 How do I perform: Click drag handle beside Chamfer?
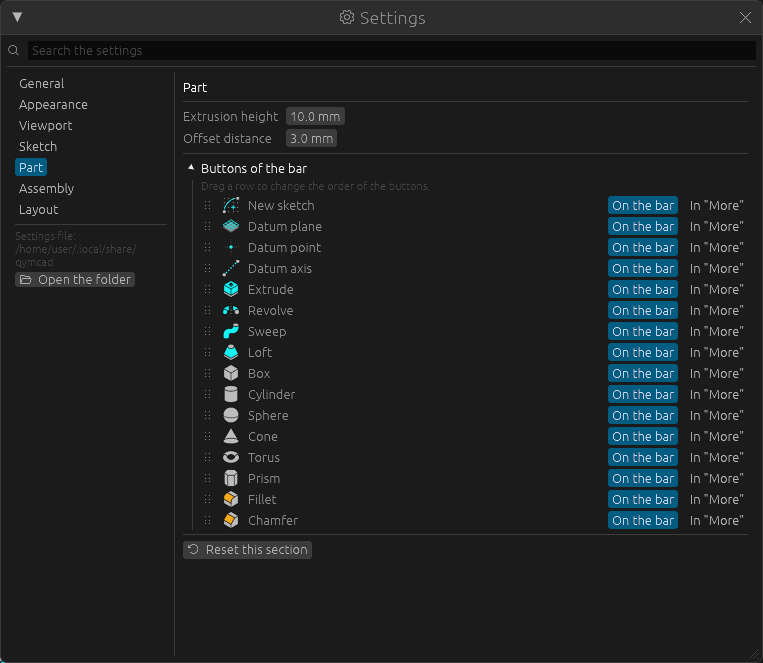click(x=207, y=520)
